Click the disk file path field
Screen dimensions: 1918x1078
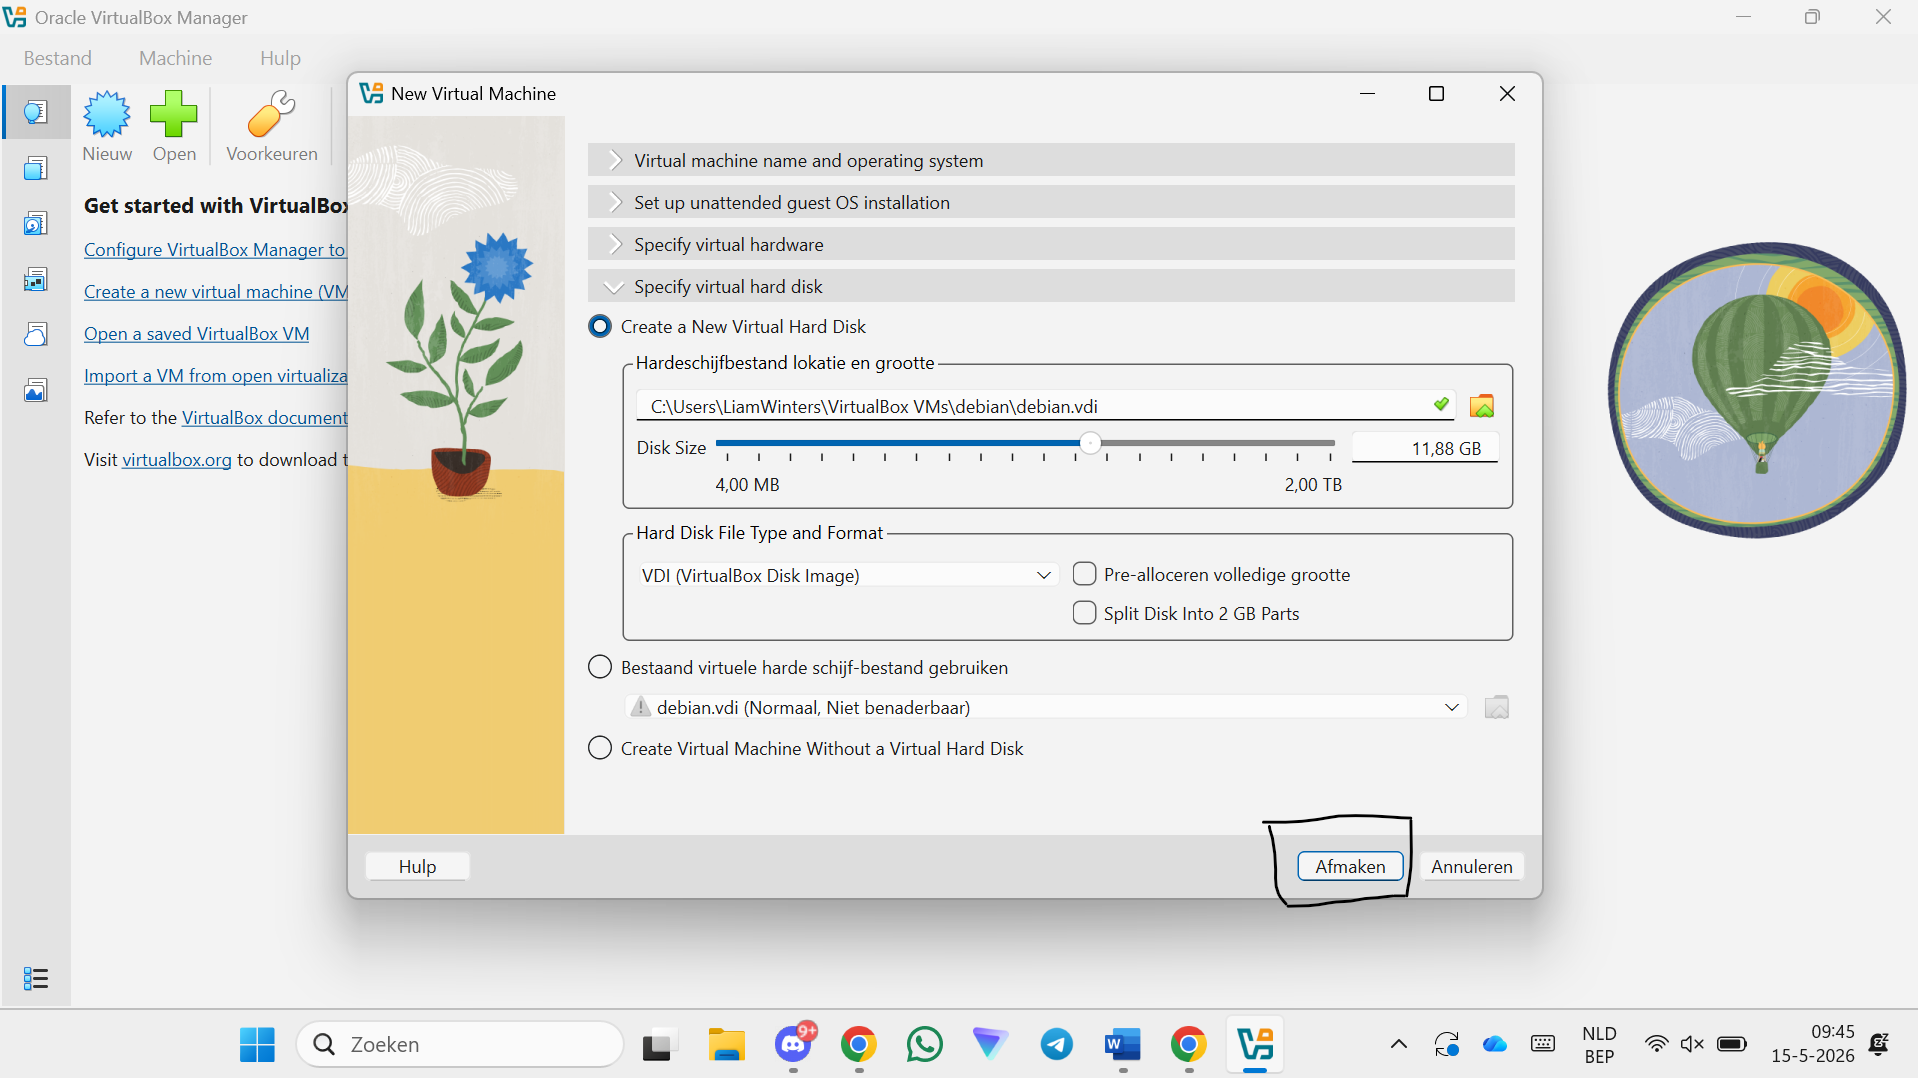pos(1045,406)
